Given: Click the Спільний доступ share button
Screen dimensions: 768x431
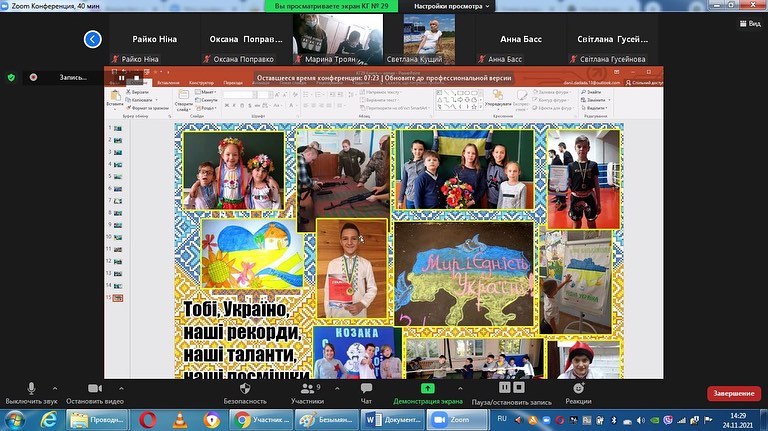Looking at the screenshot, I should pyautogui.click(x=644, y=83).
